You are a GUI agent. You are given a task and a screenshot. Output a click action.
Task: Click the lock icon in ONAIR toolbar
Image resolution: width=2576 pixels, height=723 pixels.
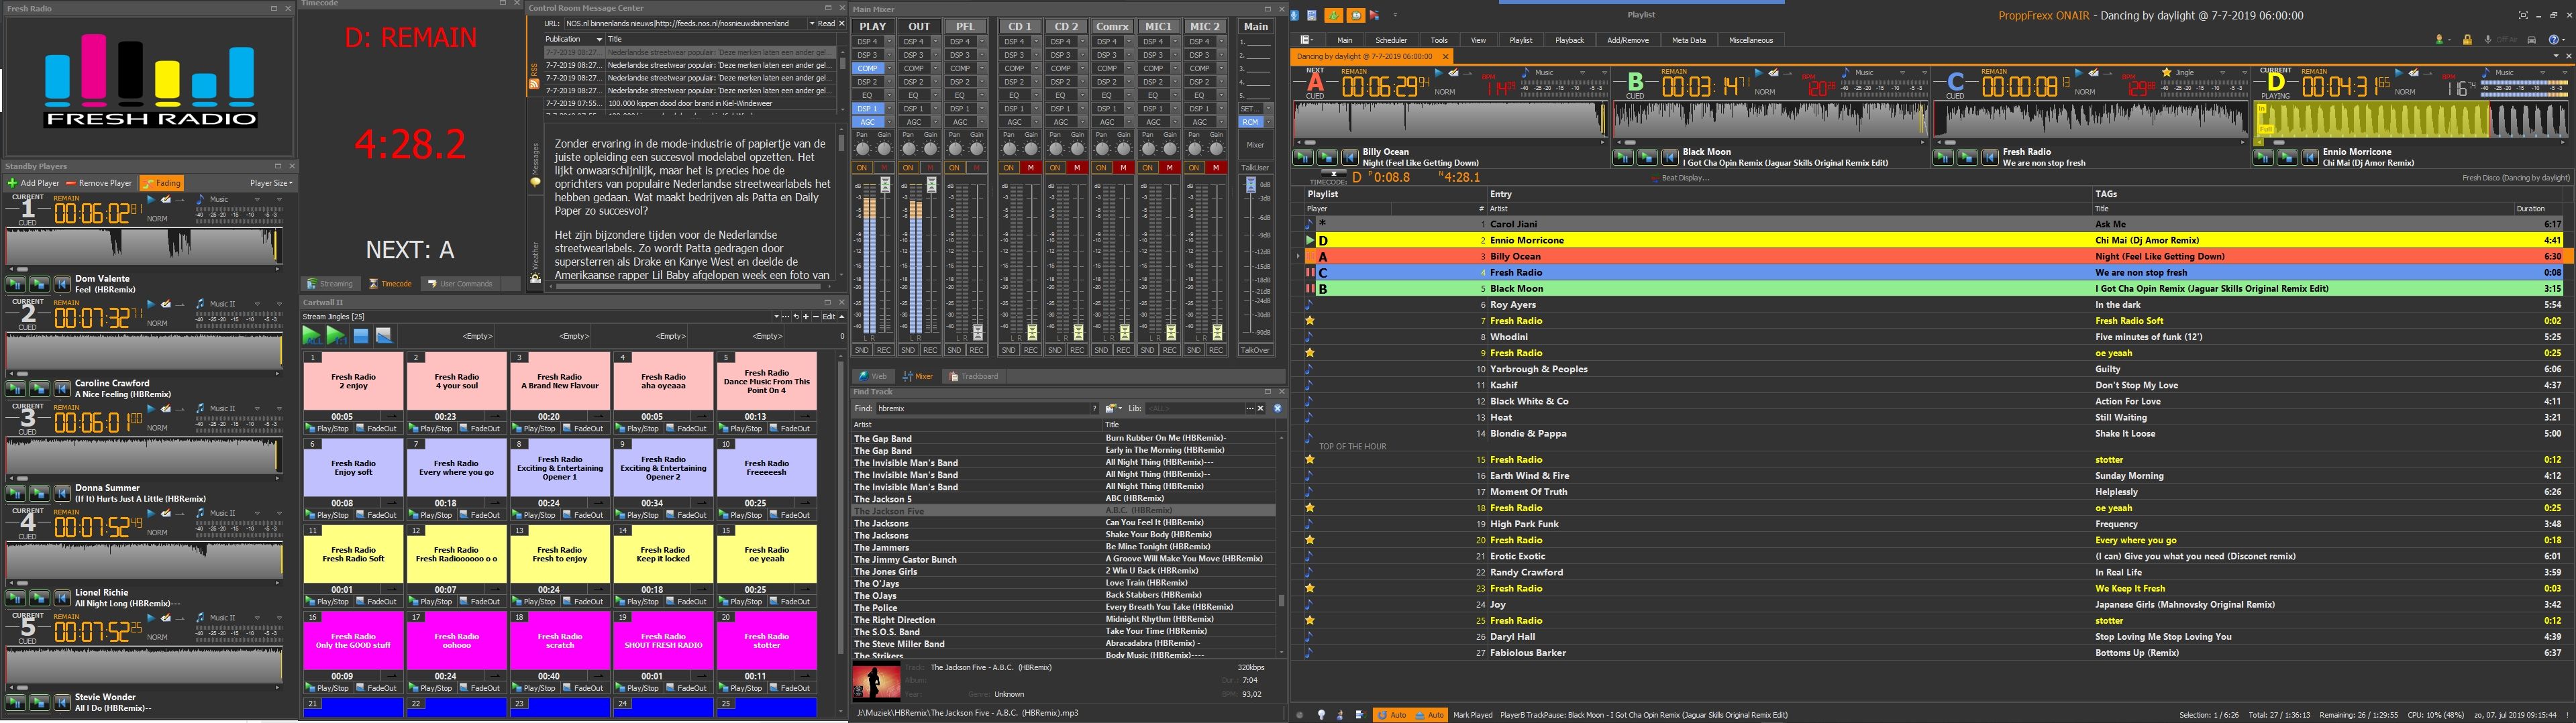[x=2467, y=40]
